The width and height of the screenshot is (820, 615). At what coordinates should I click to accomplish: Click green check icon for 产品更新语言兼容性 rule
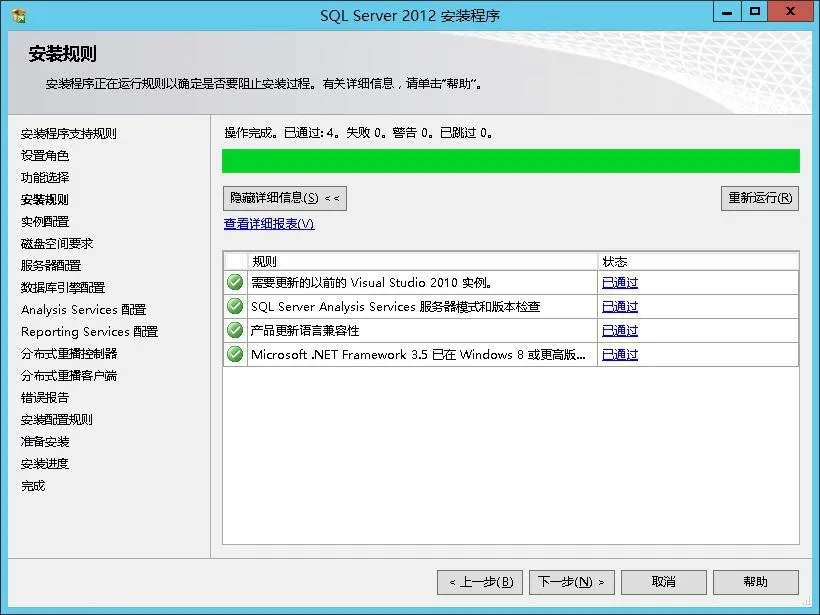[x=234, y=330]
